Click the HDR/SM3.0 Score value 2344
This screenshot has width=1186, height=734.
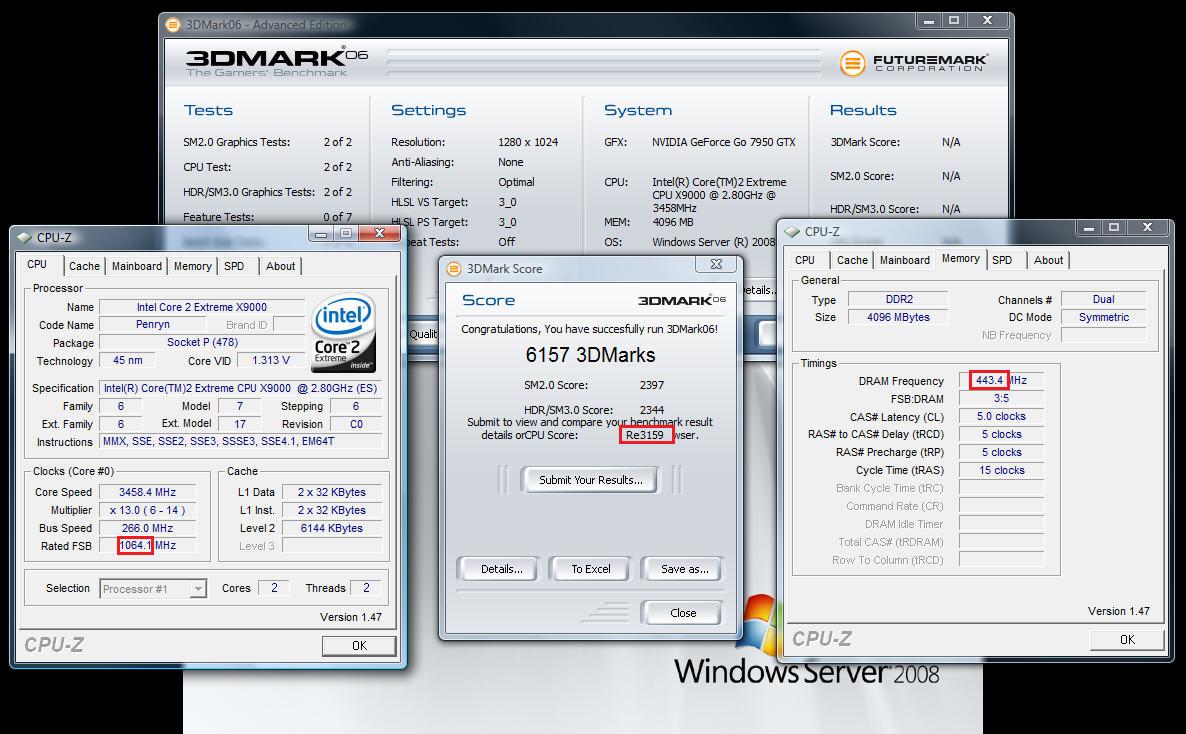651,409
